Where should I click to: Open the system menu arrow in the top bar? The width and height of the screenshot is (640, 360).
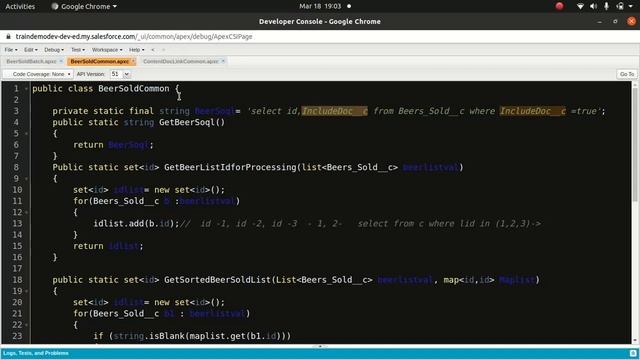click(x=631, y=7)
